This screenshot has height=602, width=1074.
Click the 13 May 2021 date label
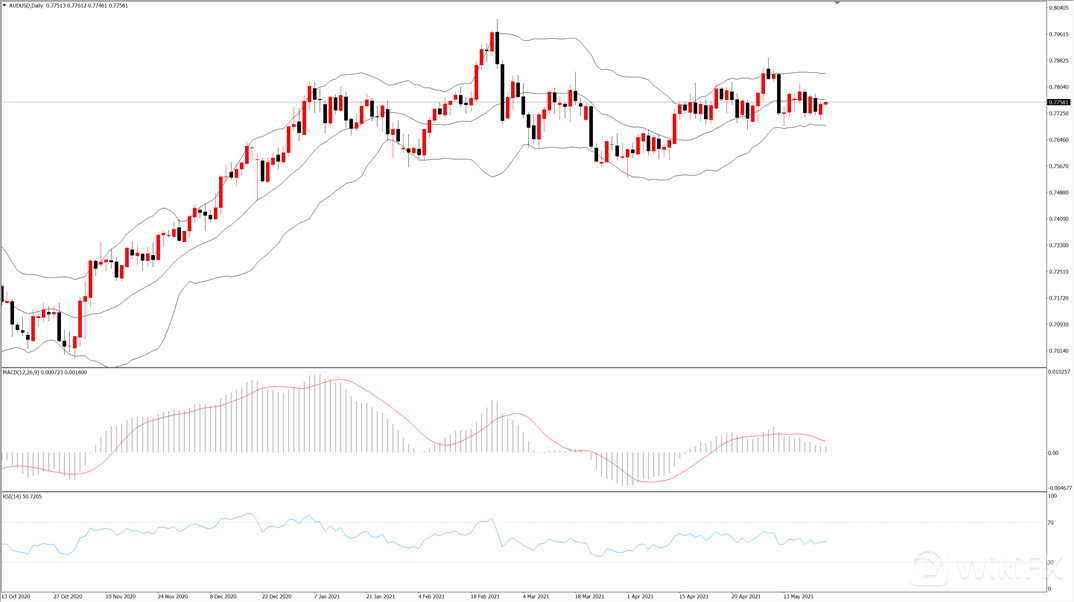tap(799, 595)
